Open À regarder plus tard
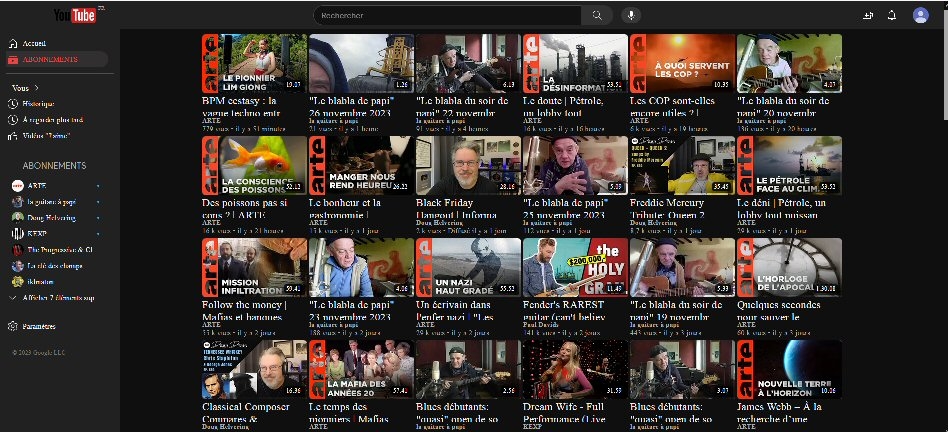948x432 pixels. pyautogui.click(x=53, y=120)
